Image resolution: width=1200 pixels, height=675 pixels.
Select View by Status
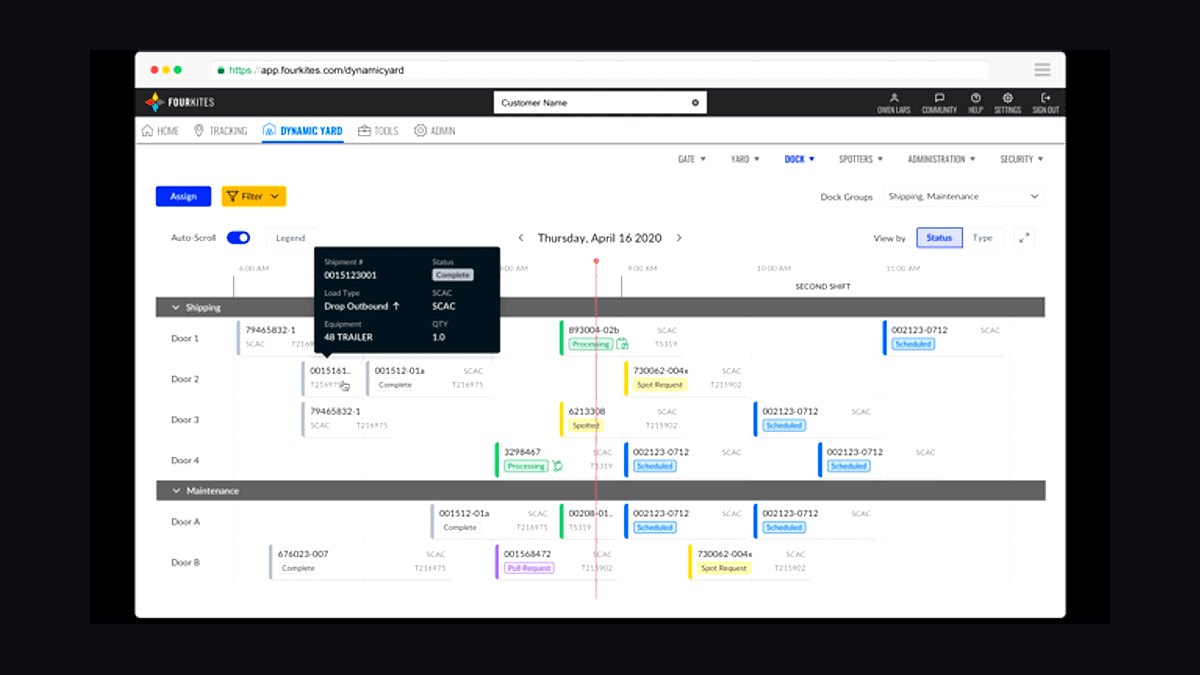939,238
